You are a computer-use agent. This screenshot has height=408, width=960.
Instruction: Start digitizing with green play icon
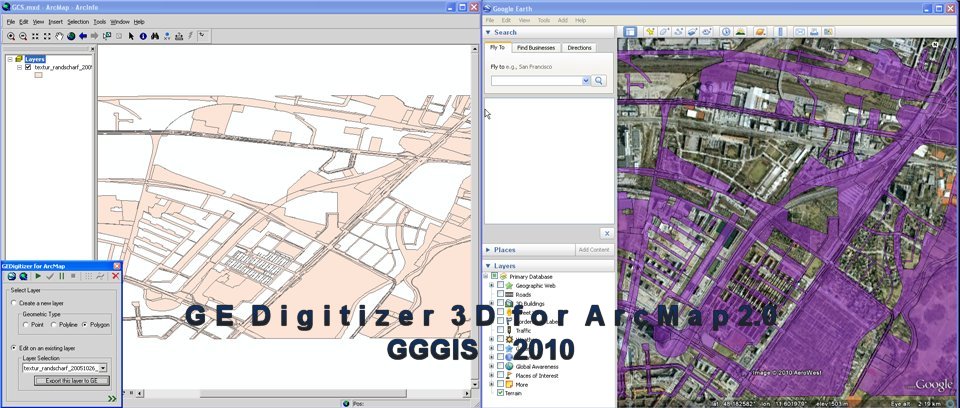click(38, 276)
